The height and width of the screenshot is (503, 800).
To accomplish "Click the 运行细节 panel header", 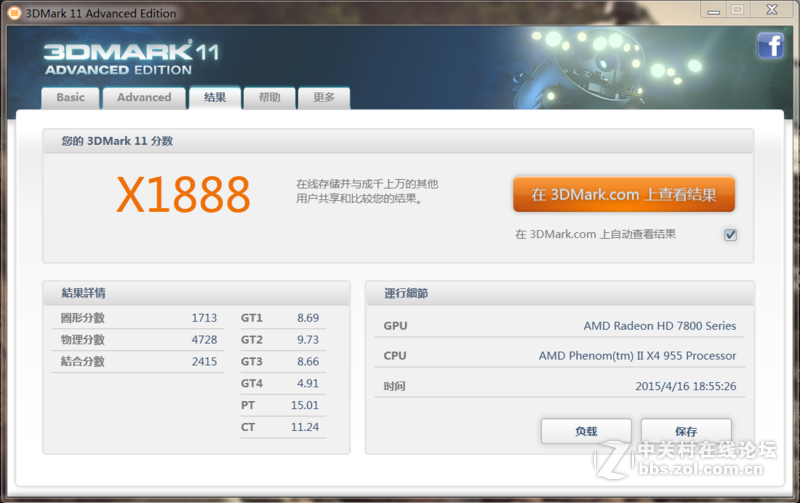I will pyautogui.click(x=406, y=293).
